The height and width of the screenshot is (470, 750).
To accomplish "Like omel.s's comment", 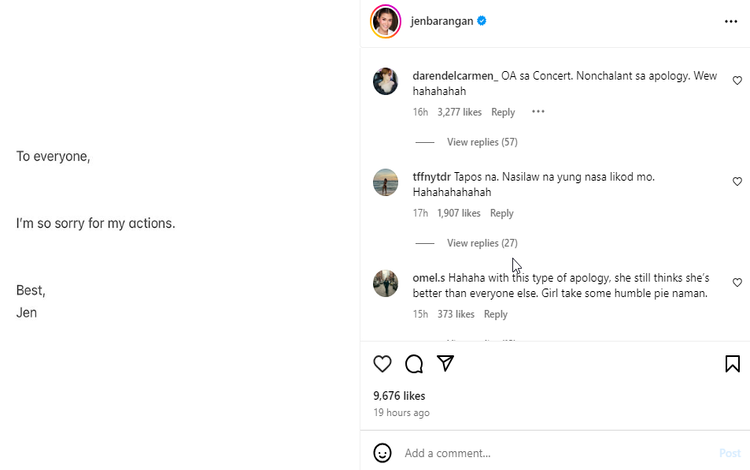I will point(737,283).
